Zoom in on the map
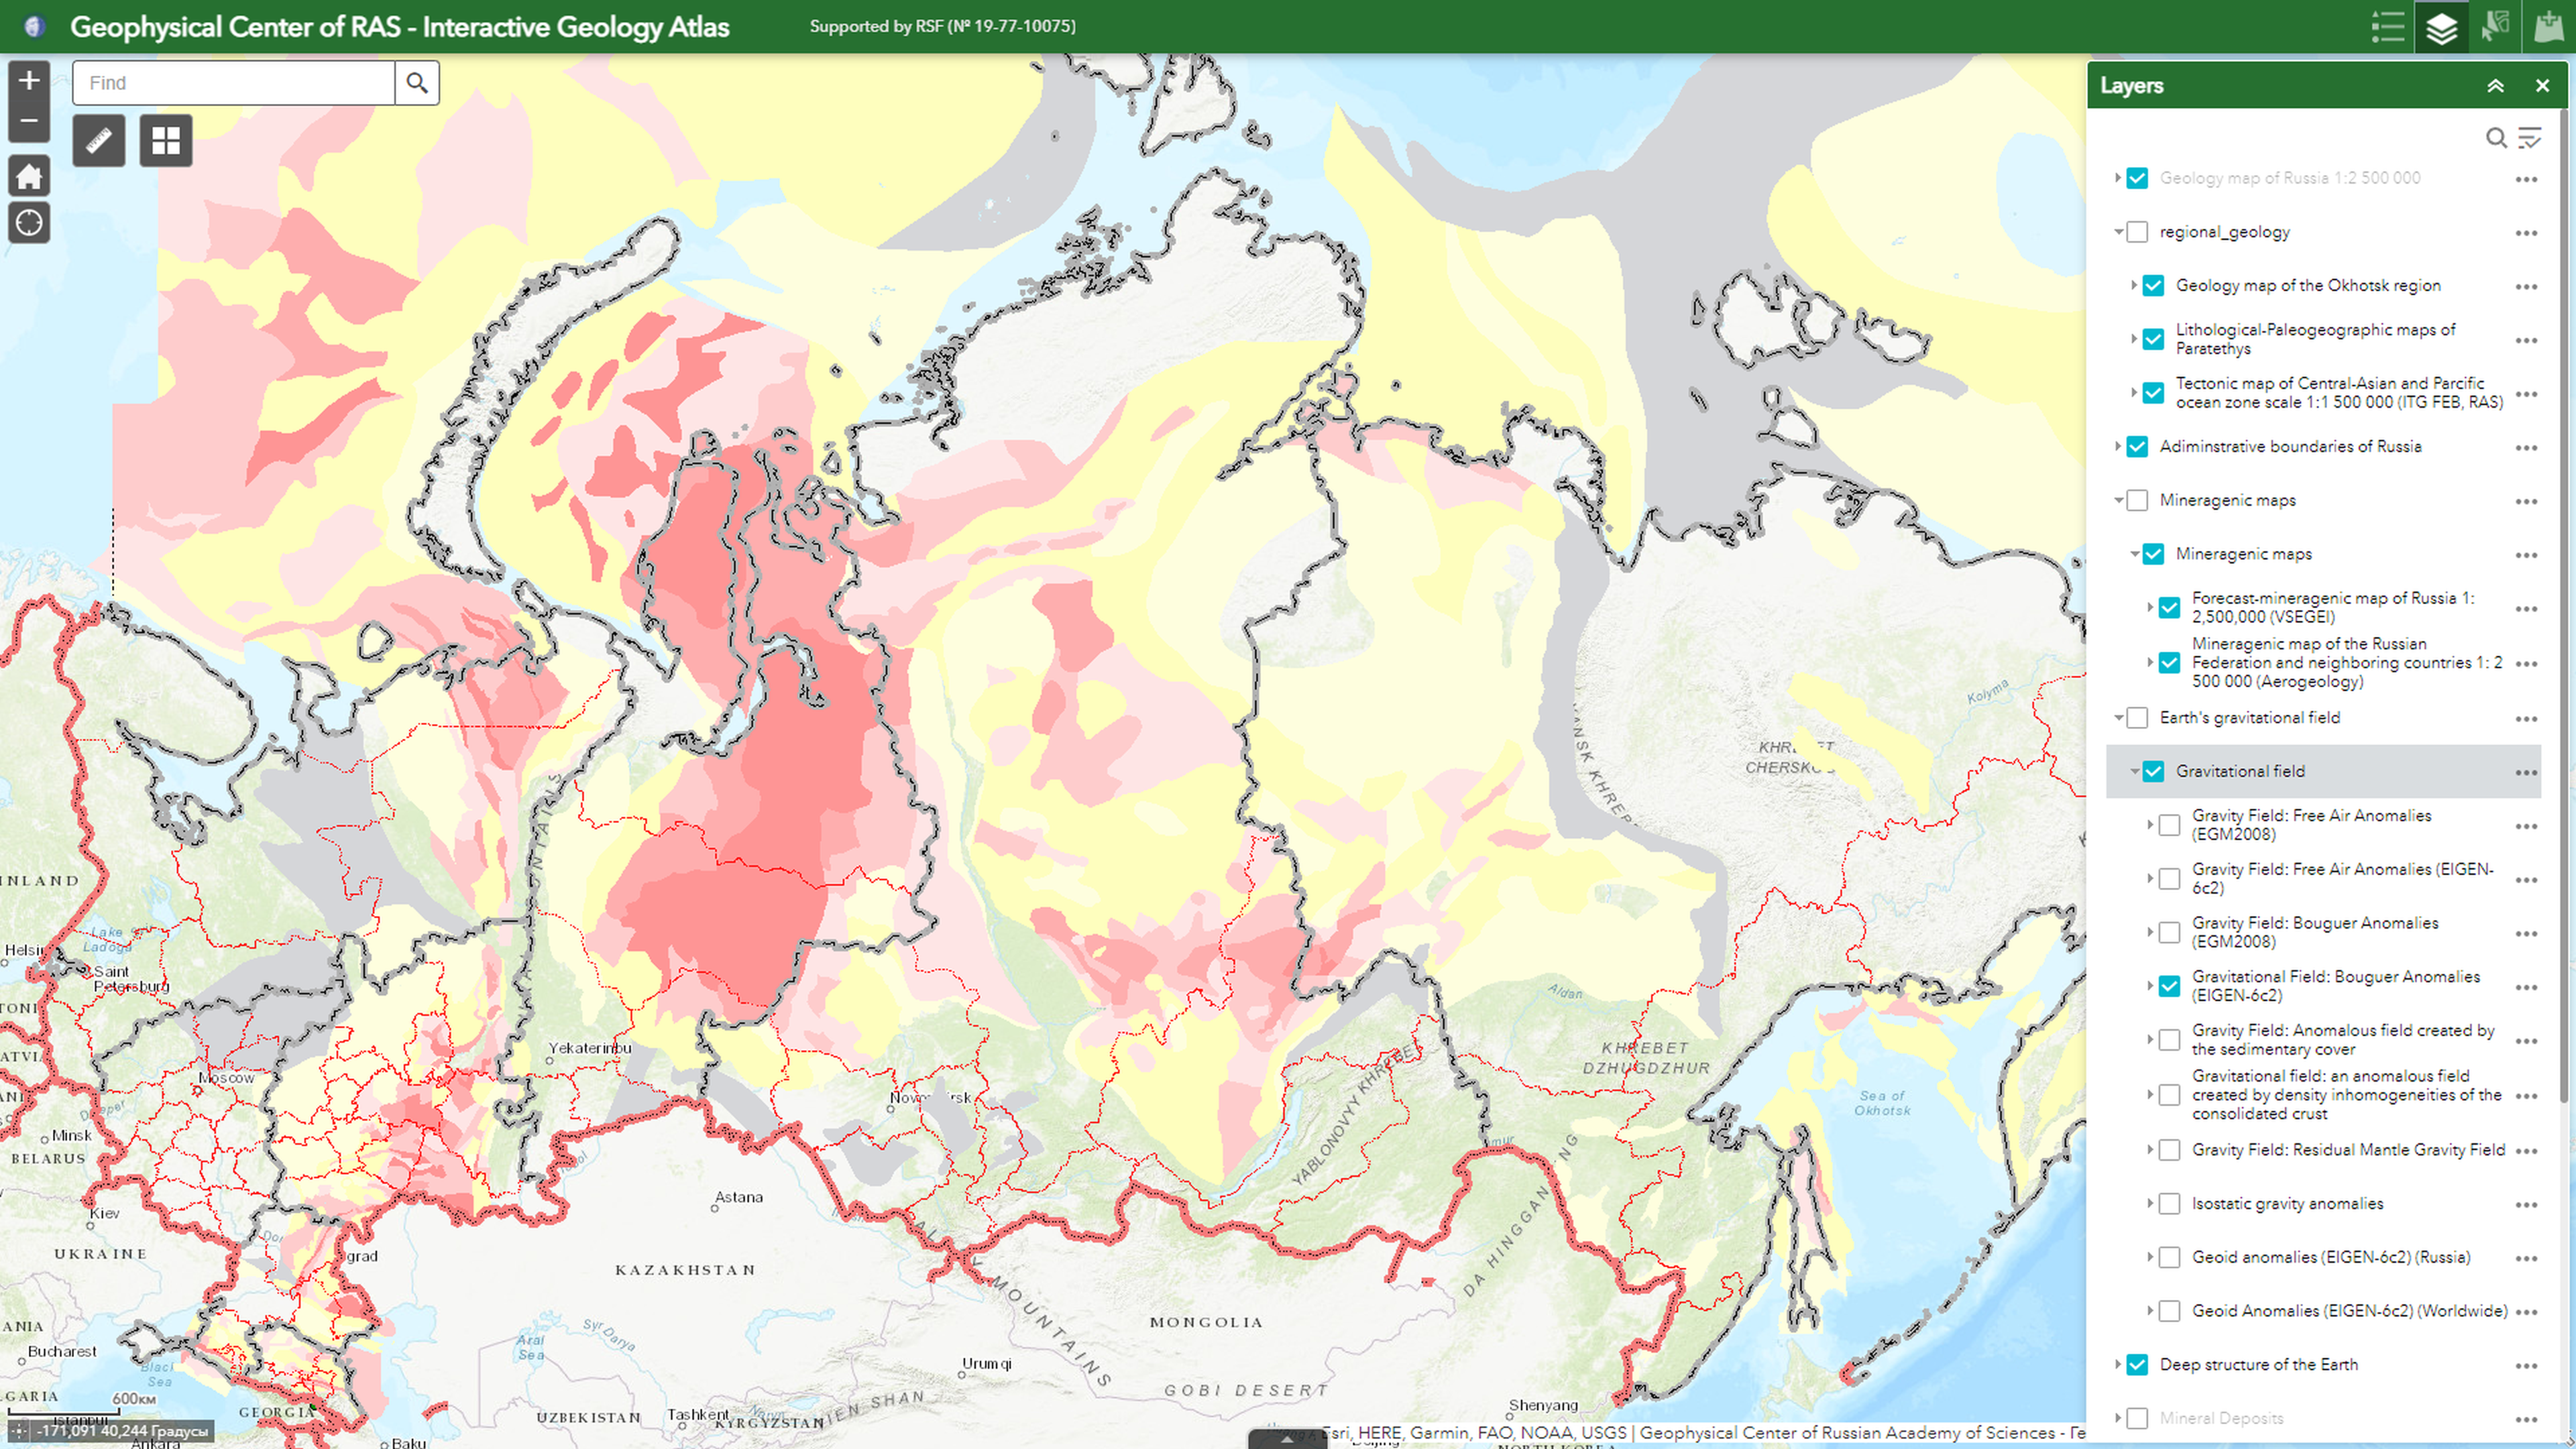The height and width of the screenshot is (1449, 2576). coord(29,80)
